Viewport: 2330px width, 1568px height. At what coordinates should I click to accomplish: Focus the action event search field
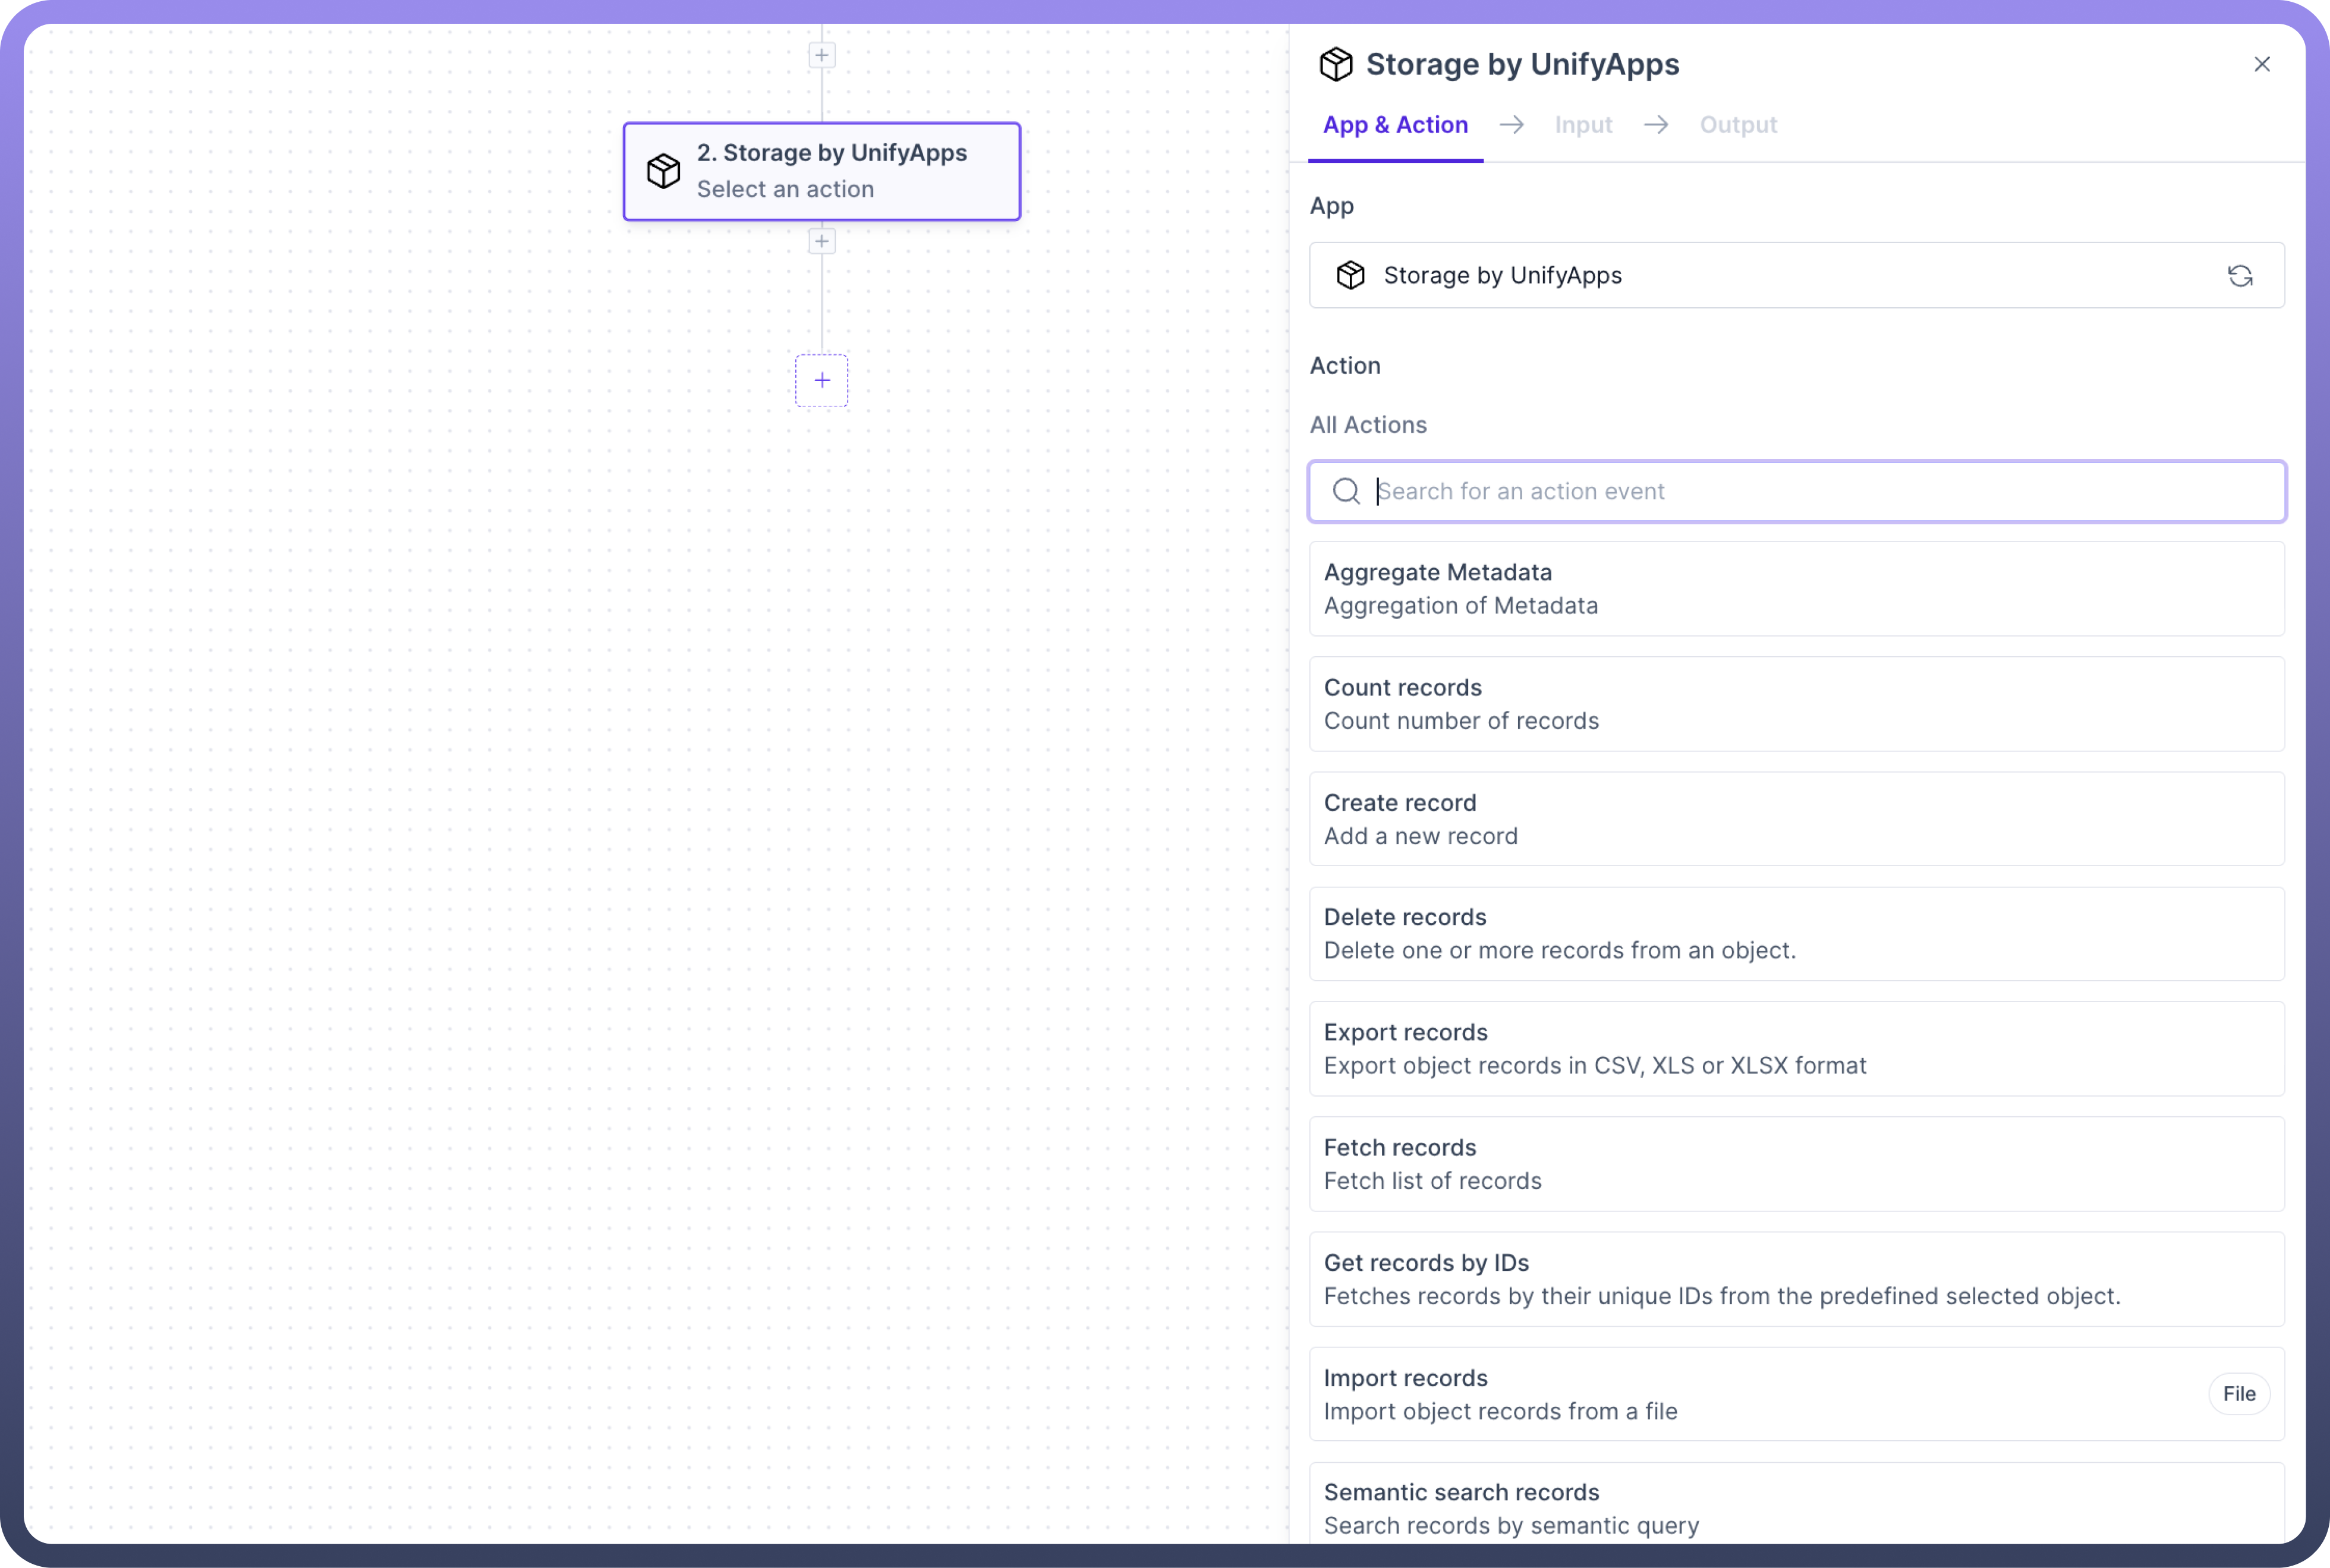point(1820,491)
